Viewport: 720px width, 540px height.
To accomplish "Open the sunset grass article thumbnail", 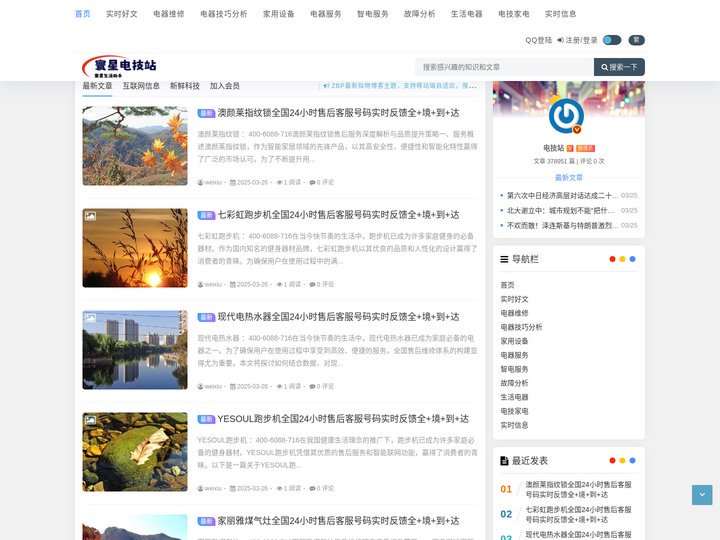I will [135, 248].
